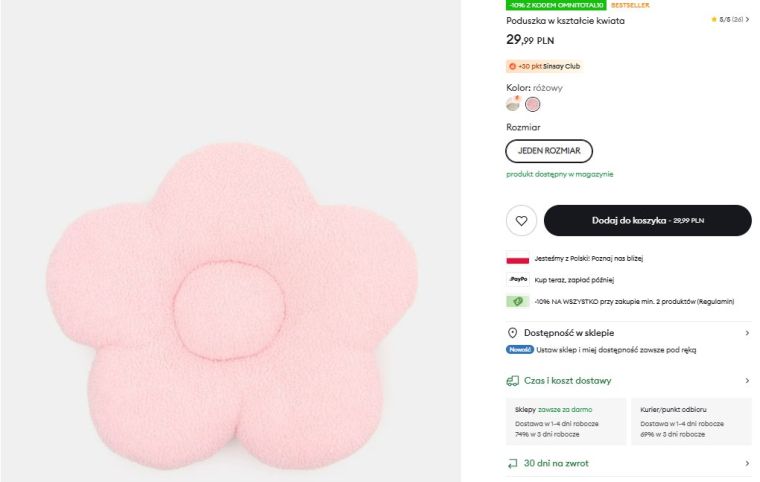The image size is (760, 482).
Task: Click the Sklepy zawsze za darmo delivery card
Action: coord(567,421)
